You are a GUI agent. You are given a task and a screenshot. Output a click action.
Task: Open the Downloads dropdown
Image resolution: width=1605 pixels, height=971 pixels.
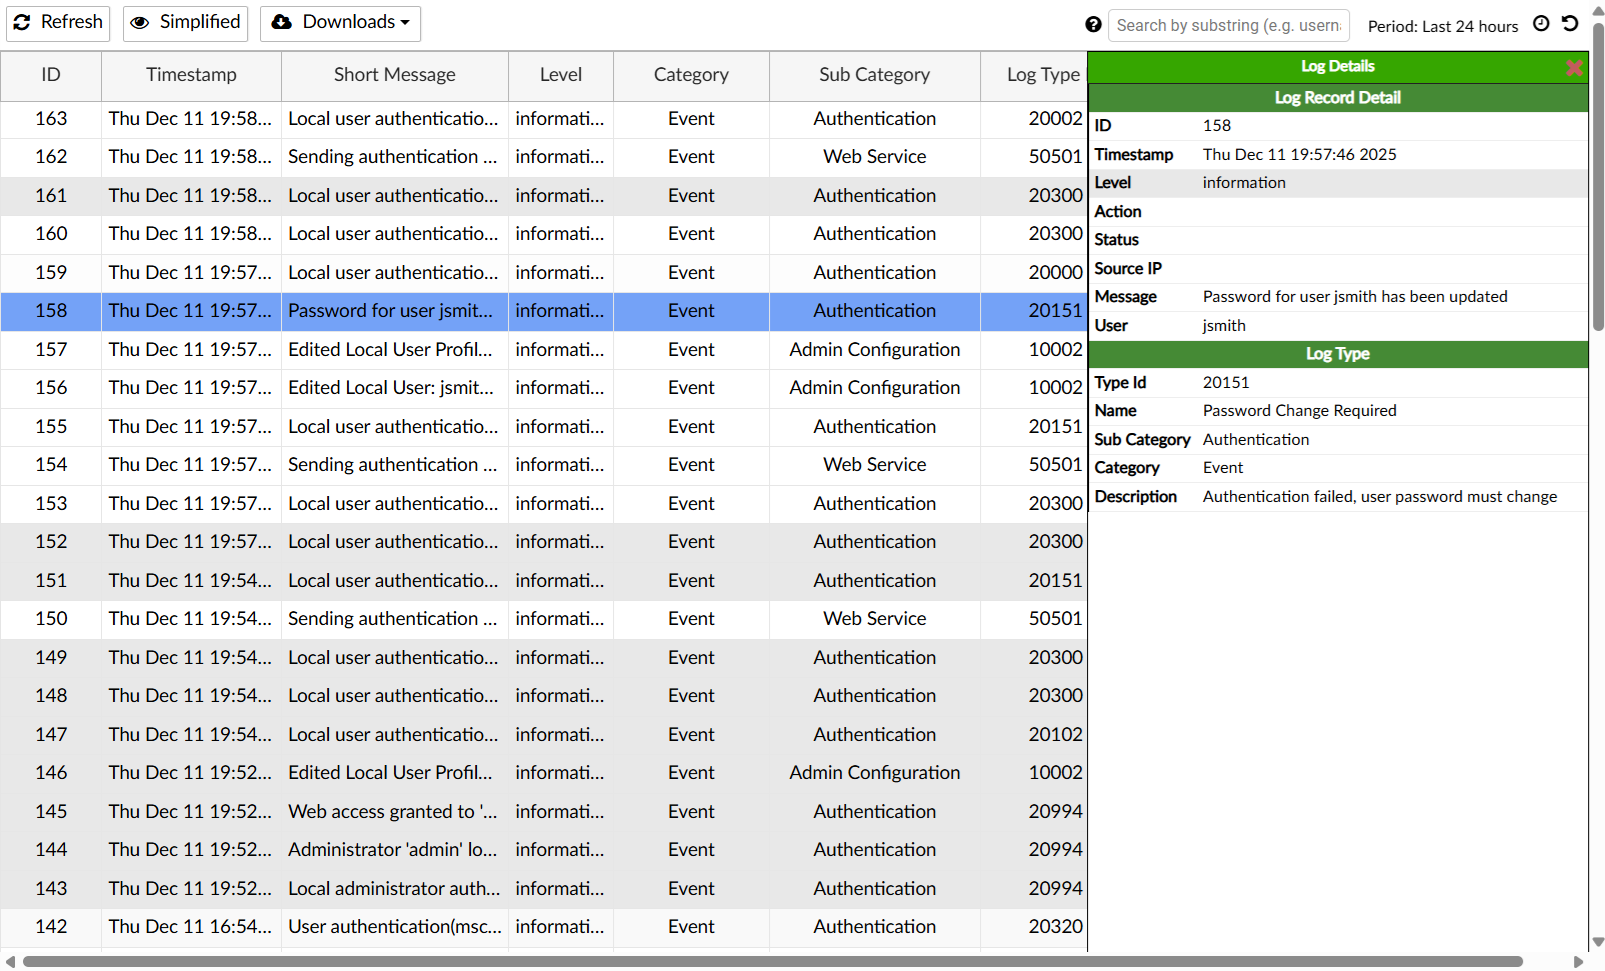pos(340,23)
